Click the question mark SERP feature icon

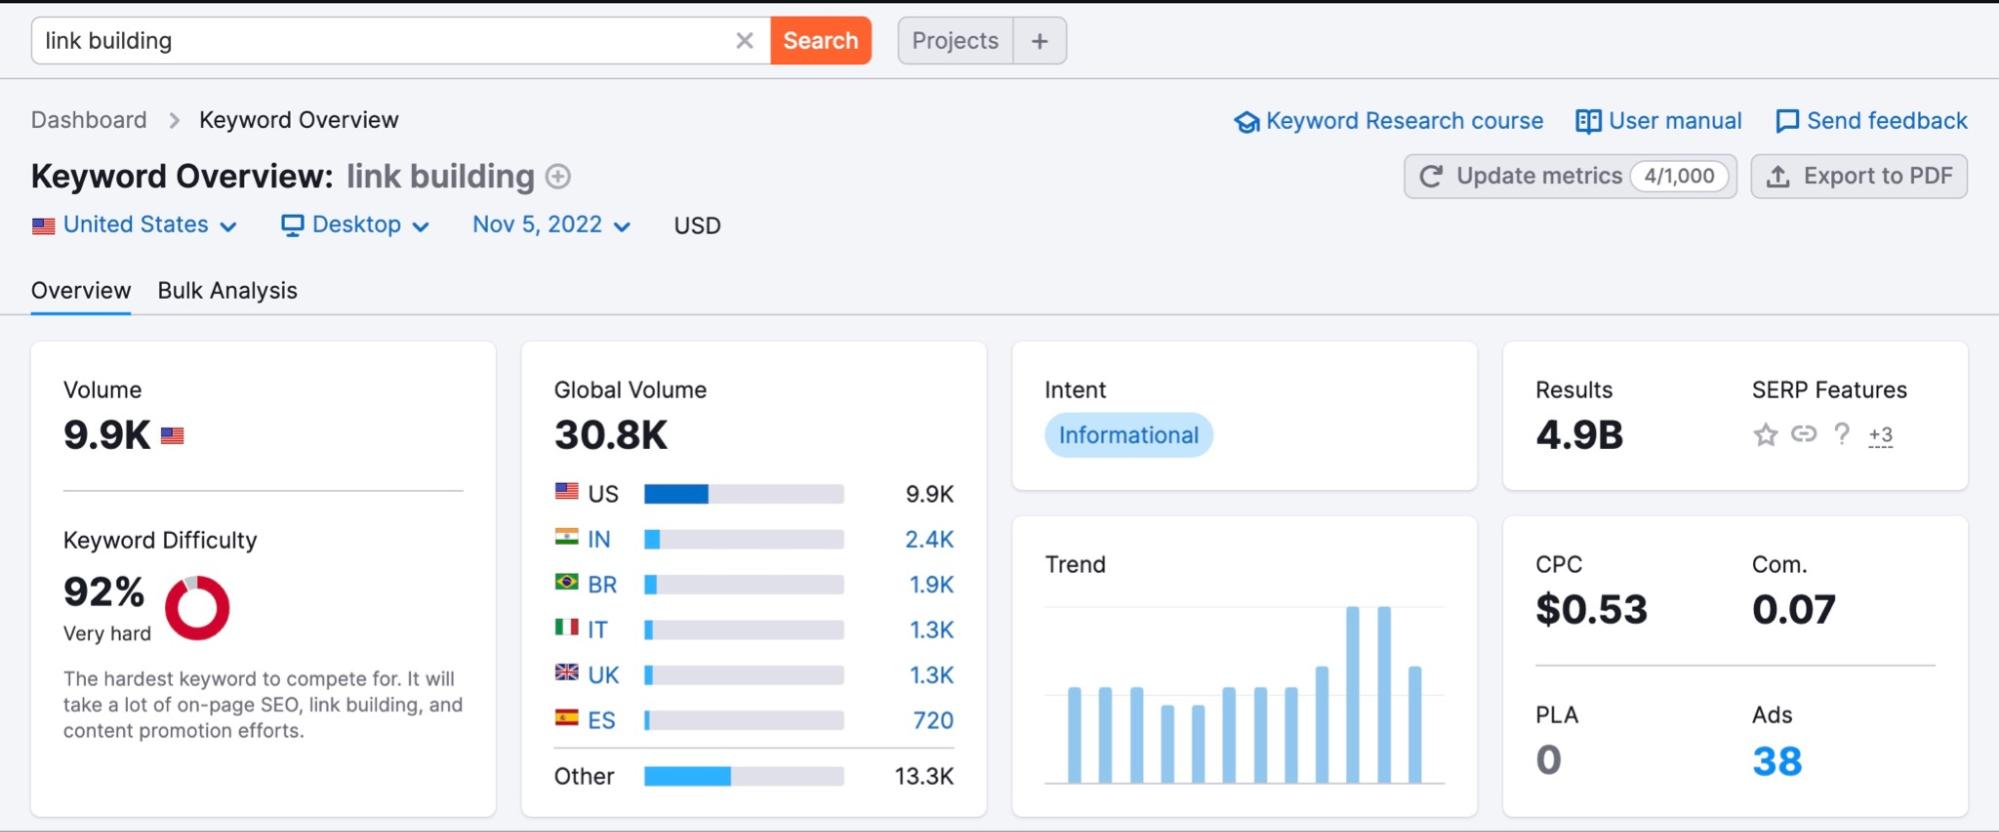click(x=1841, y=434)
